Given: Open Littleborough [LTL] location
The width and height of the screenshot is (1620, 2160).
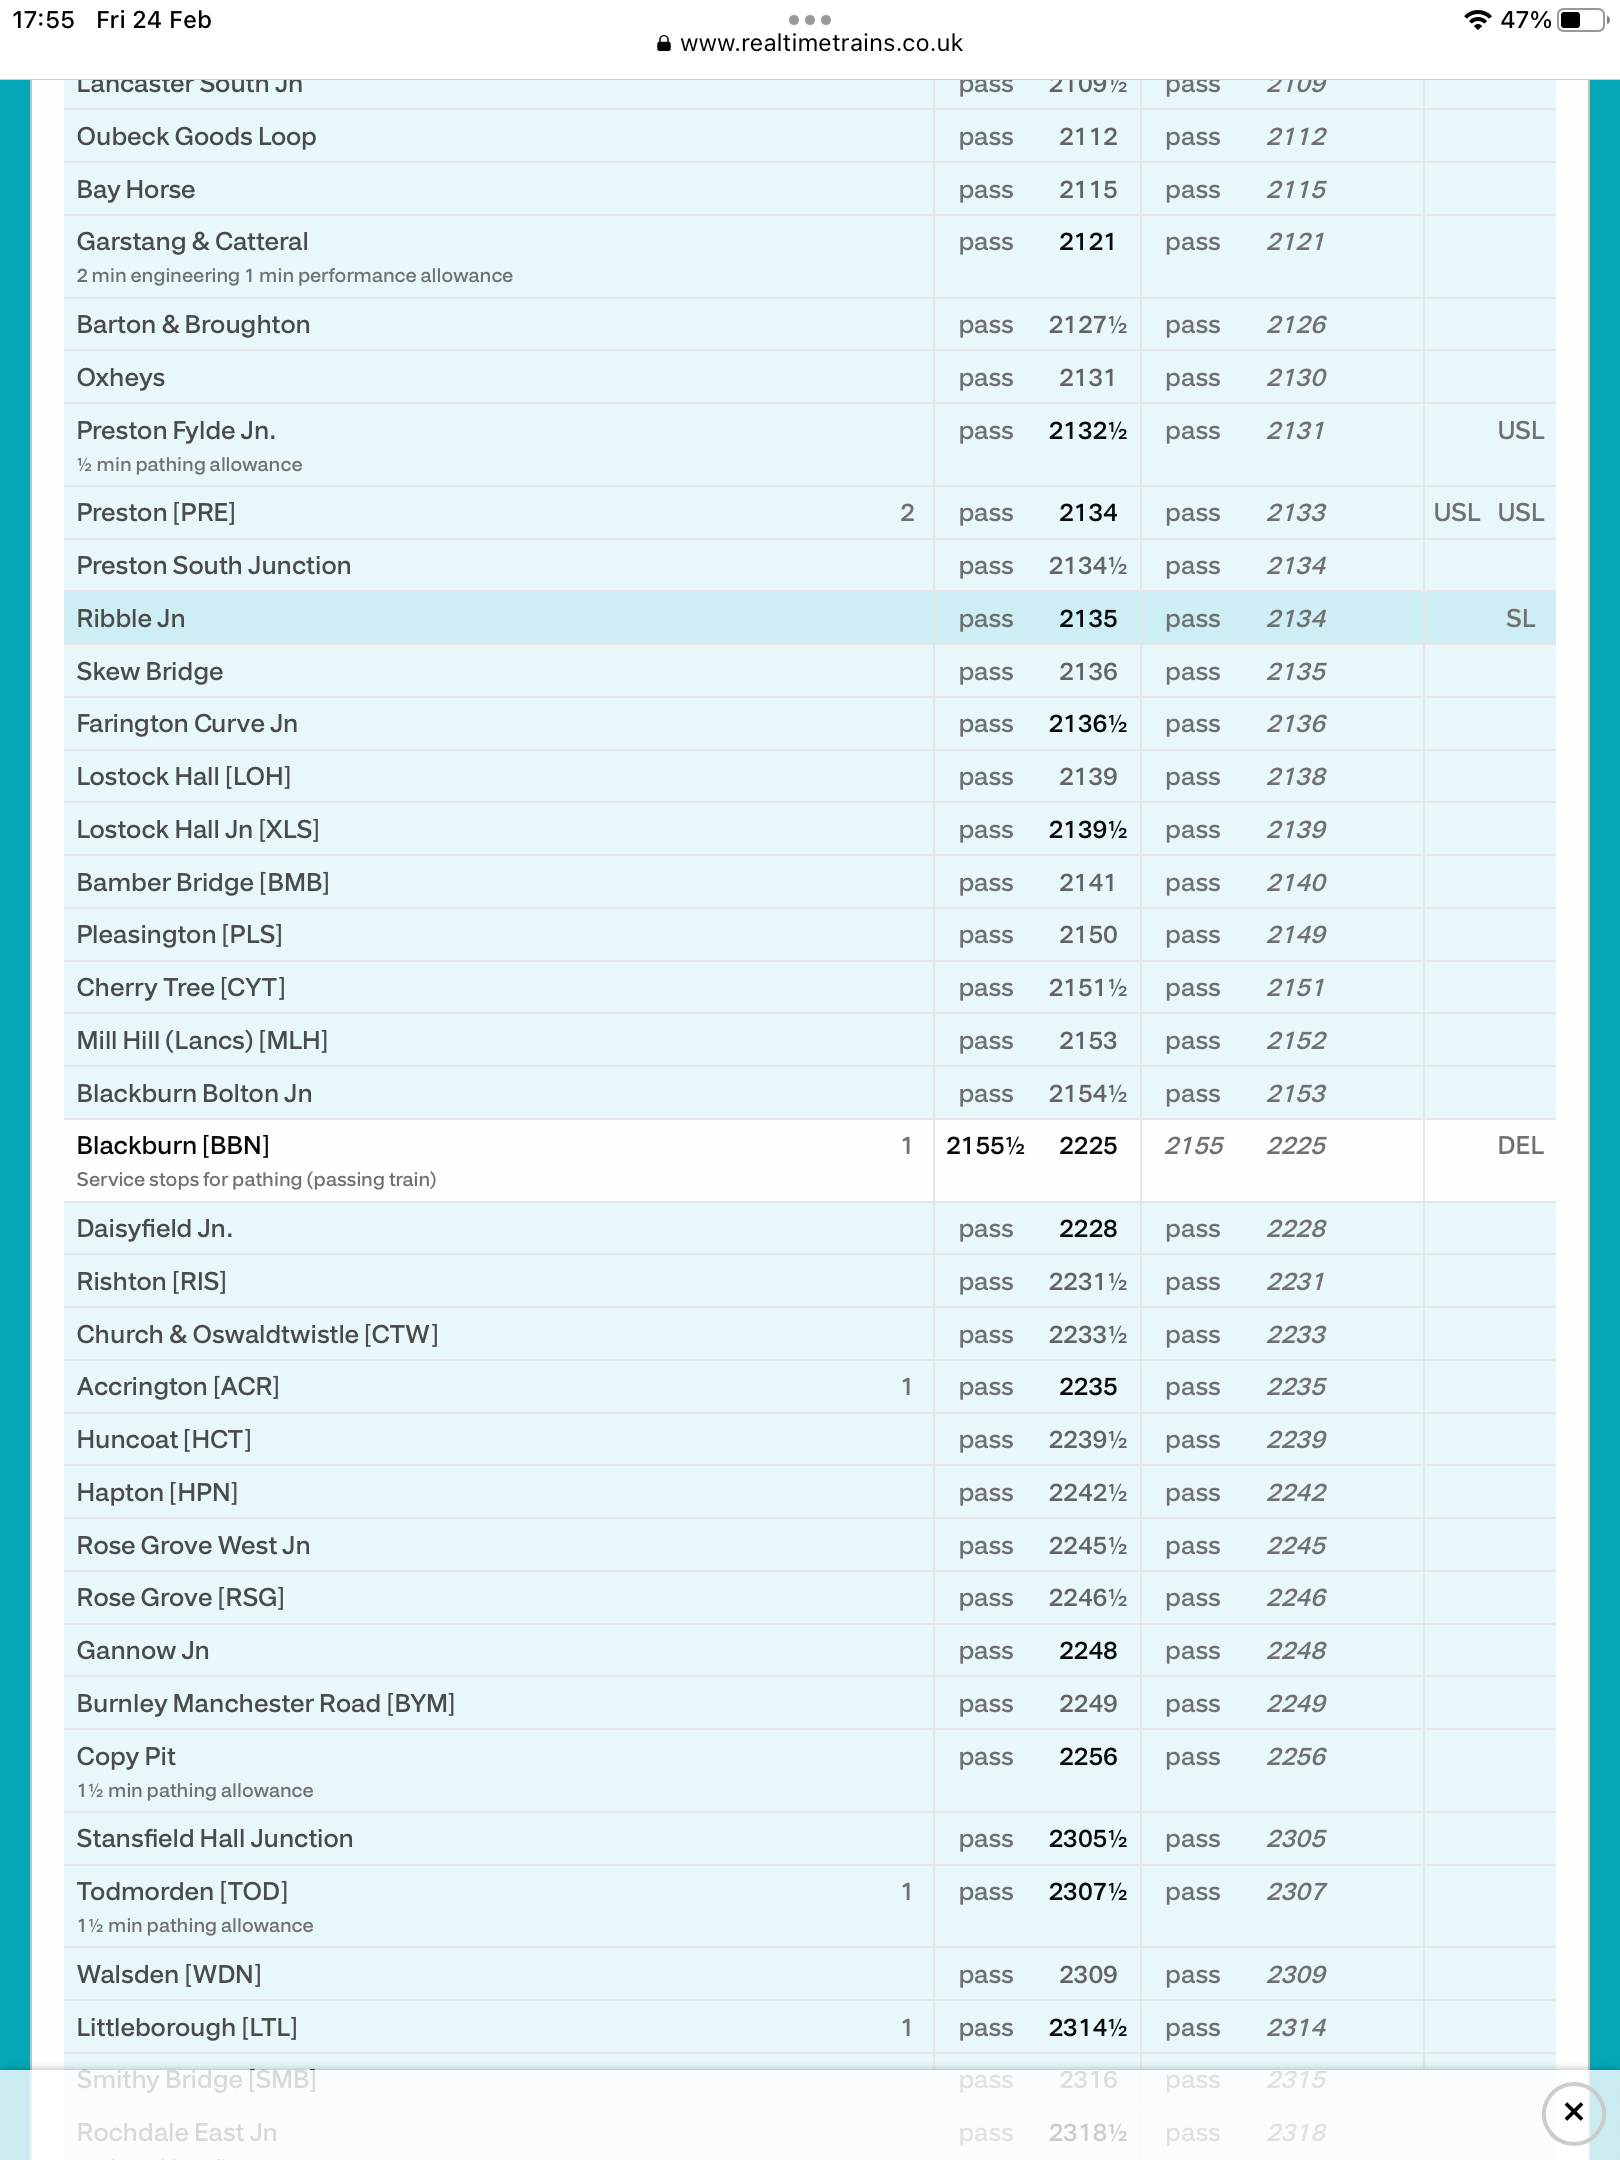Looking at the screenshot, I should tap(187, 2028).
